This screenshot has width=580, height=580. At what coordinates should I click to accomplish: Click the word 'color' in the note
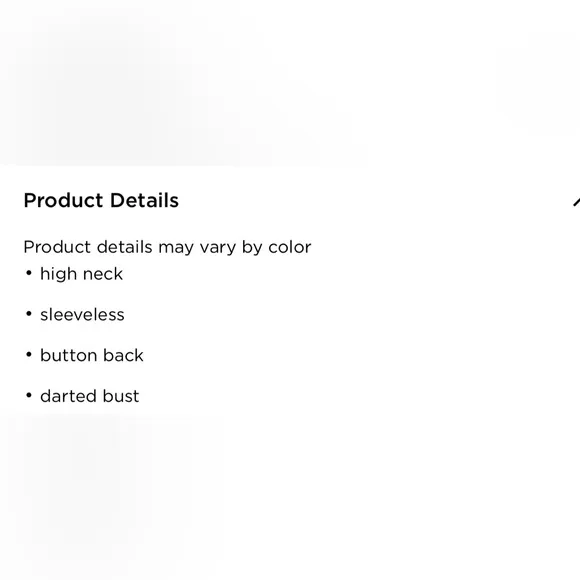(x=290, y=247)
